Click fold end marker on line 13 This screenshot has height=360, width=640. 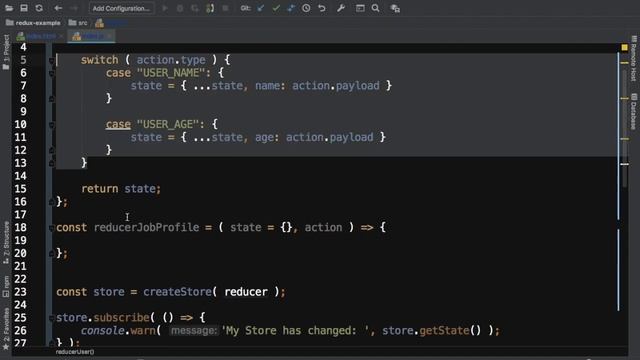tap(51, 164)
